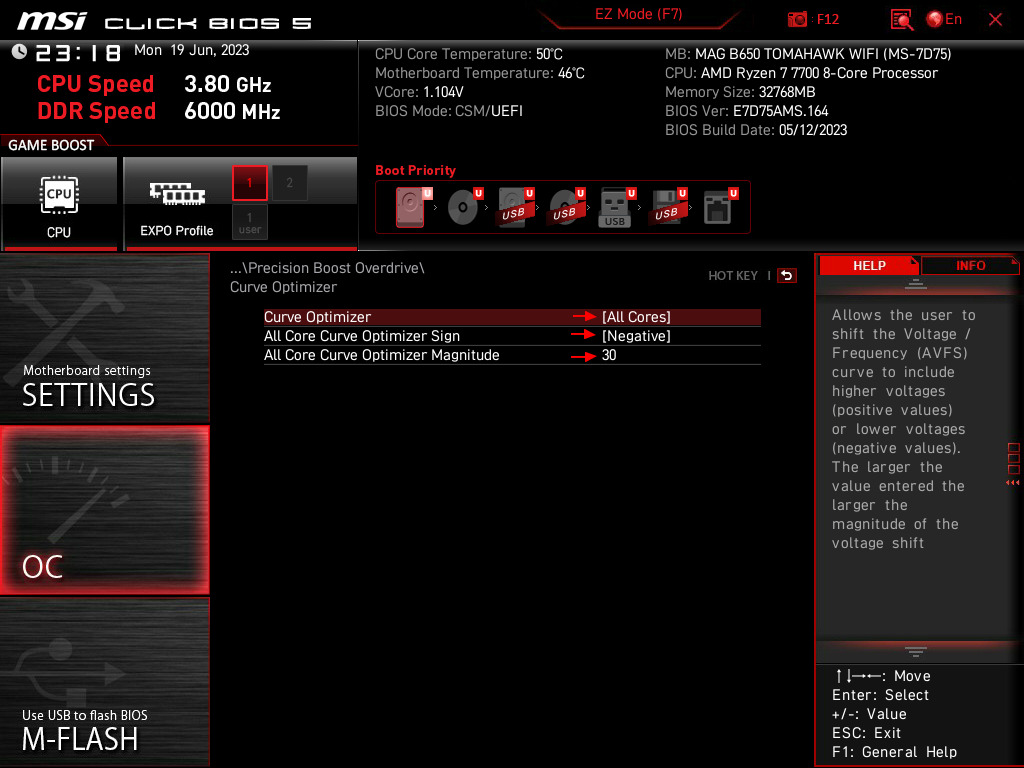Select the USB floppy boot device icon
Screen dimensions: 1024x768
click(668, 207)
